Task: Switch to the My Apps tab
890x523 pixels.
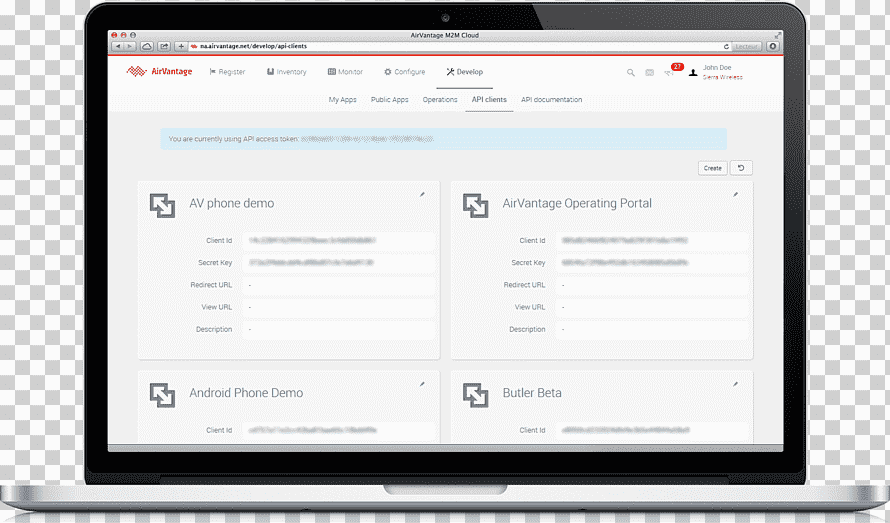Action: click(342, 99)
